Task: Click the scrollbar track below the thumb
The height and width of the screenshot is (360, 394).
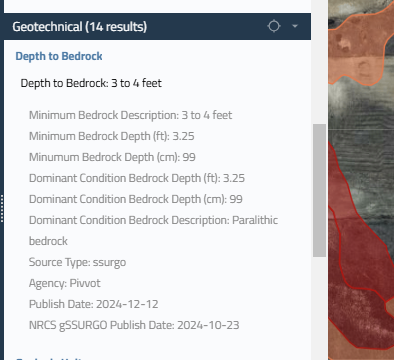Action: (319, 307)
